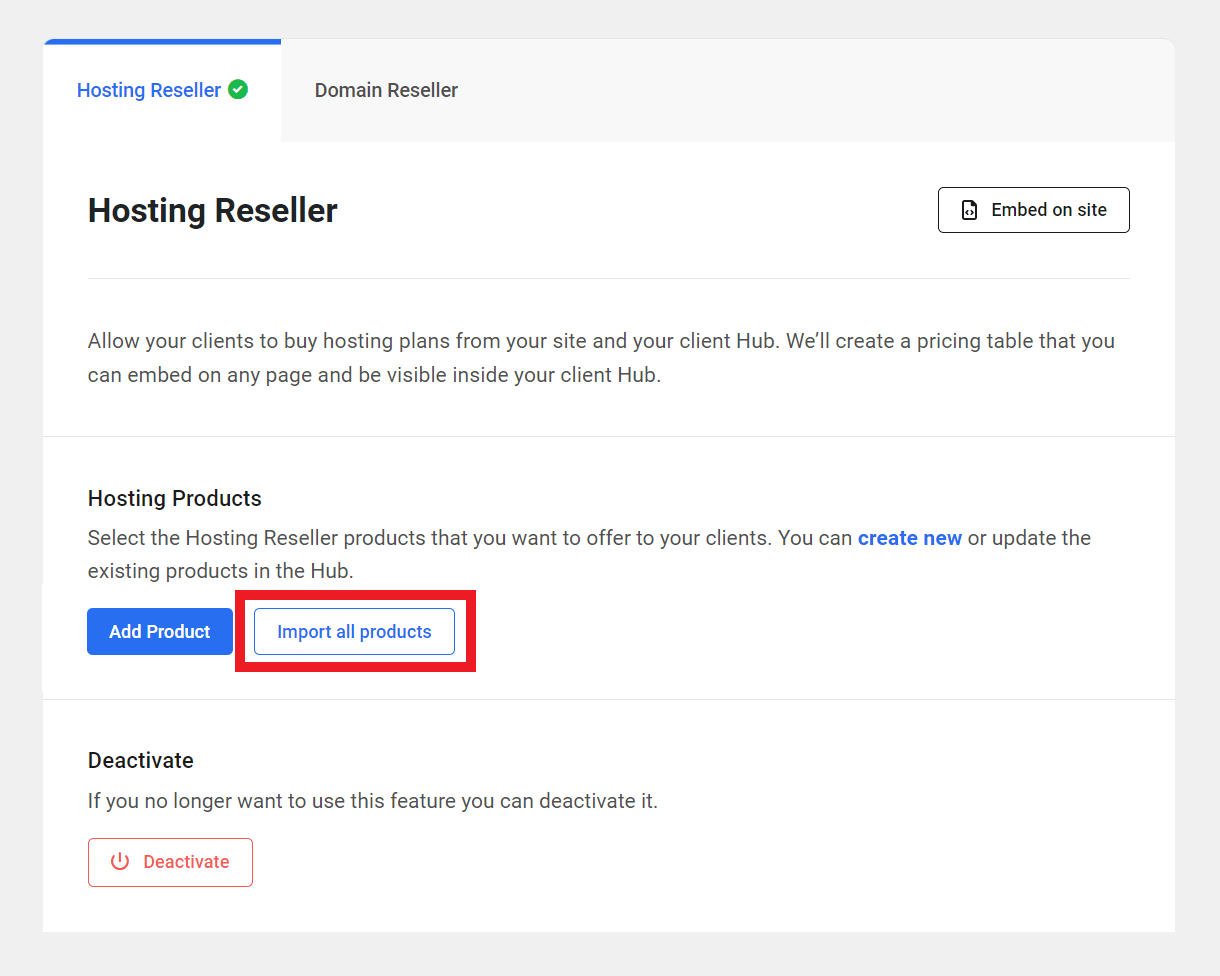Click the 'Allow your clients to buy' paragraph
Viewport: 1220px width, 976px height.
pos(601,359)
